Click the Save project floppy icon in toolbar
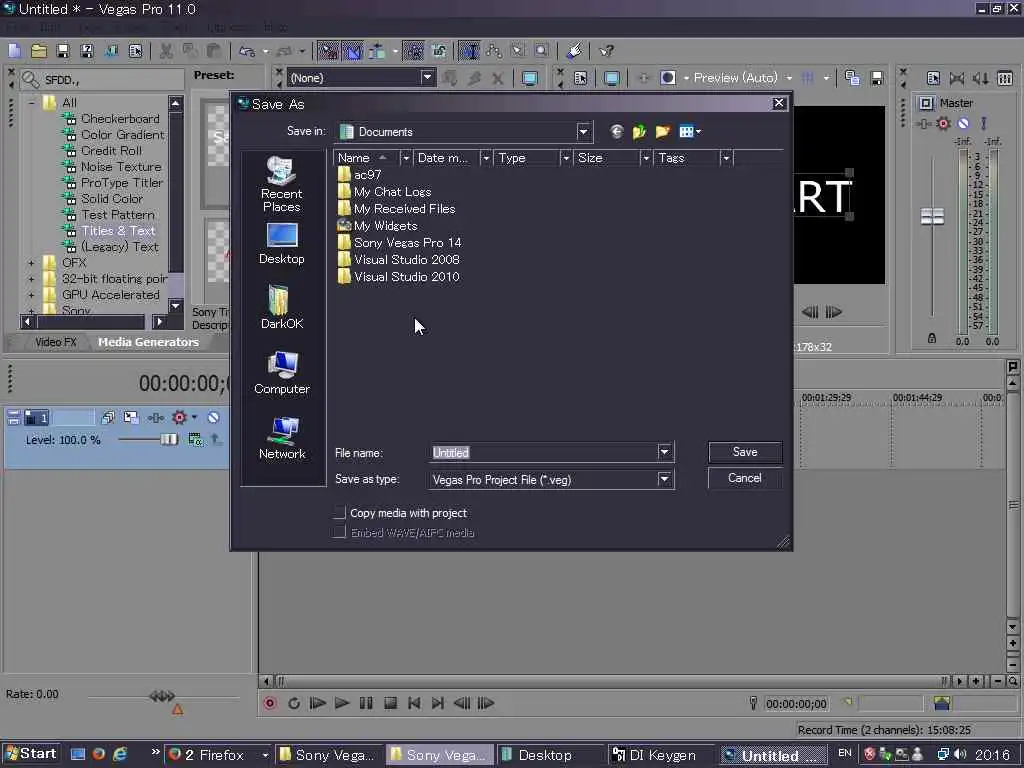 click(x=63, y=51)
